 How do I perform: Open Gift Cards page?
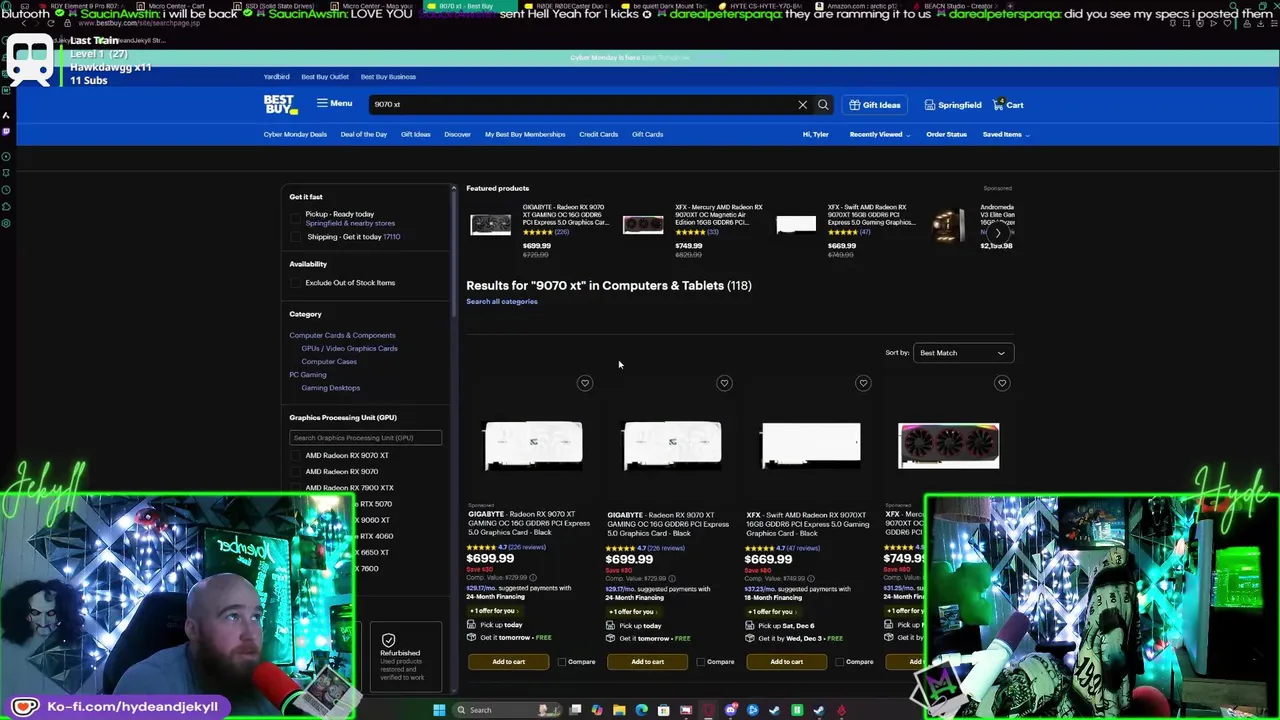click(647, 134)
